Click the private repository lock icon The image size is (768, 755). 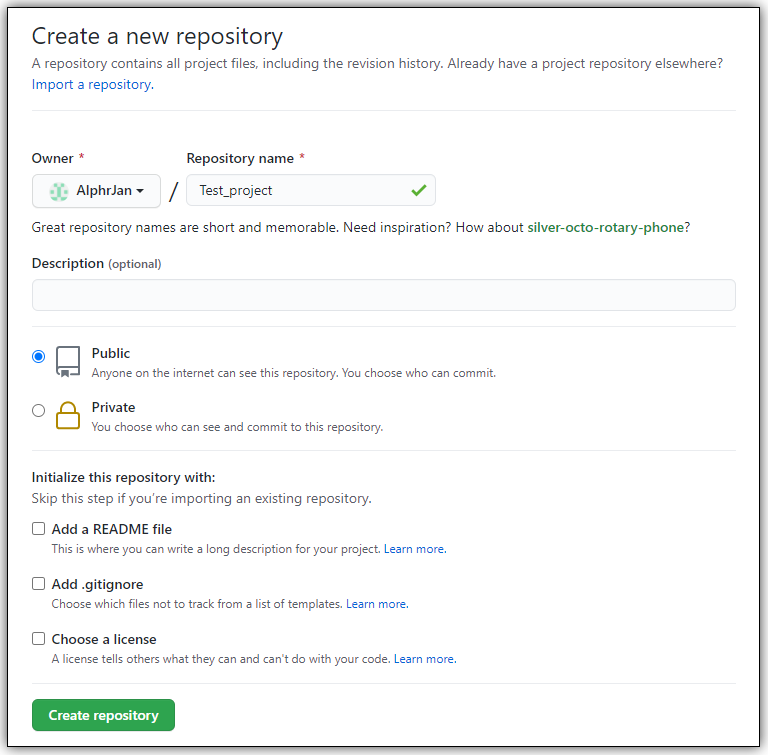[68, 415]
